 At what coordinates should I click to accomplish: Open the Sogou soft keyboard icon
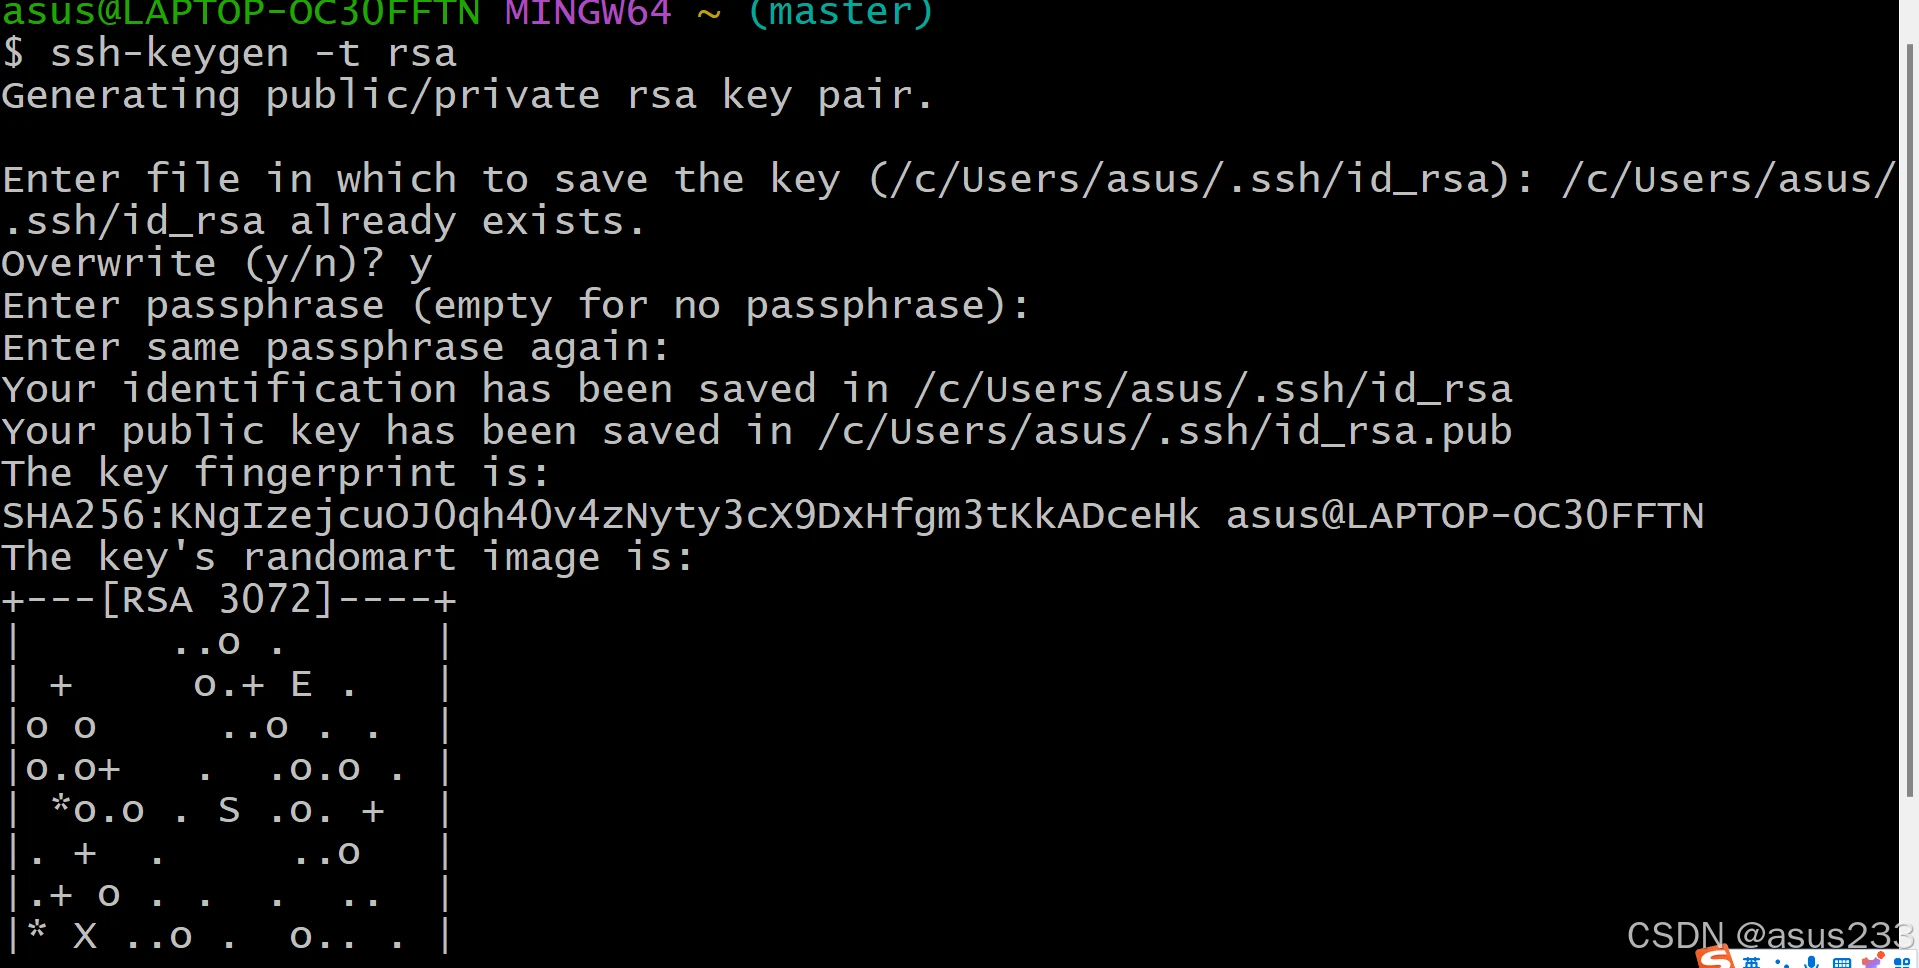(x=1842, y=963)
